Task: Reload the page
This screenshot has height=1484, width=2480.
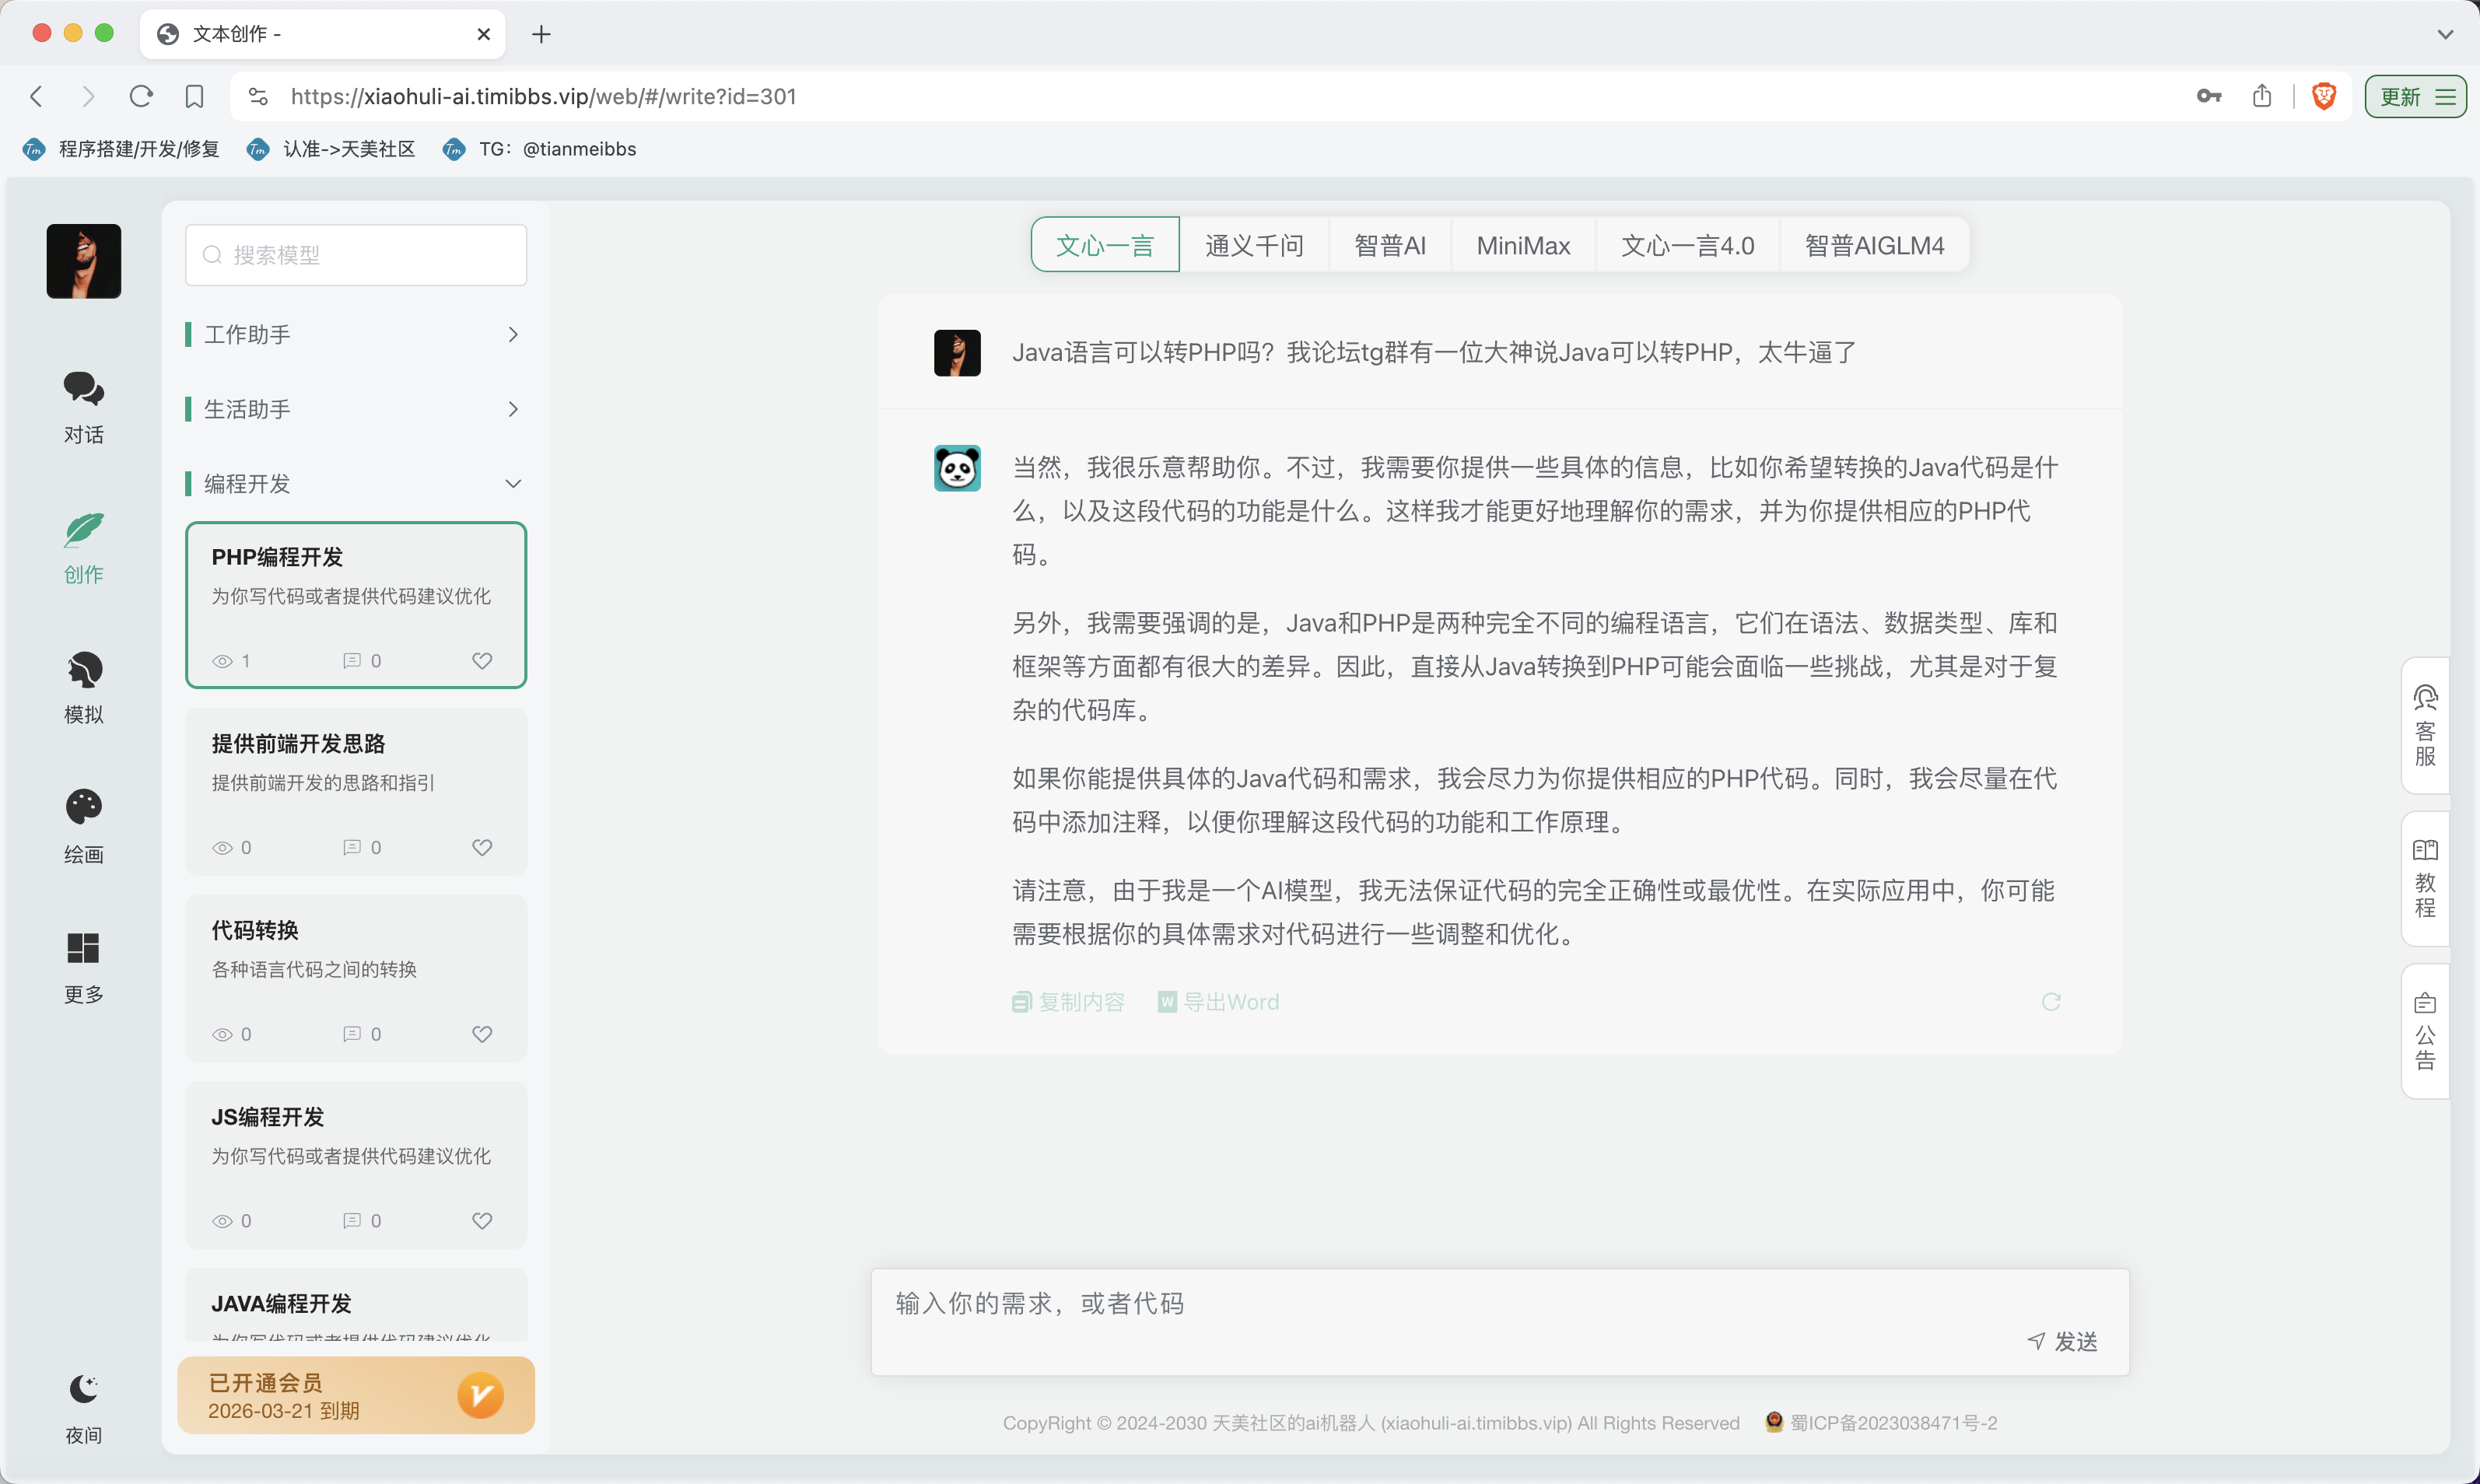Action: pos(141,96)
